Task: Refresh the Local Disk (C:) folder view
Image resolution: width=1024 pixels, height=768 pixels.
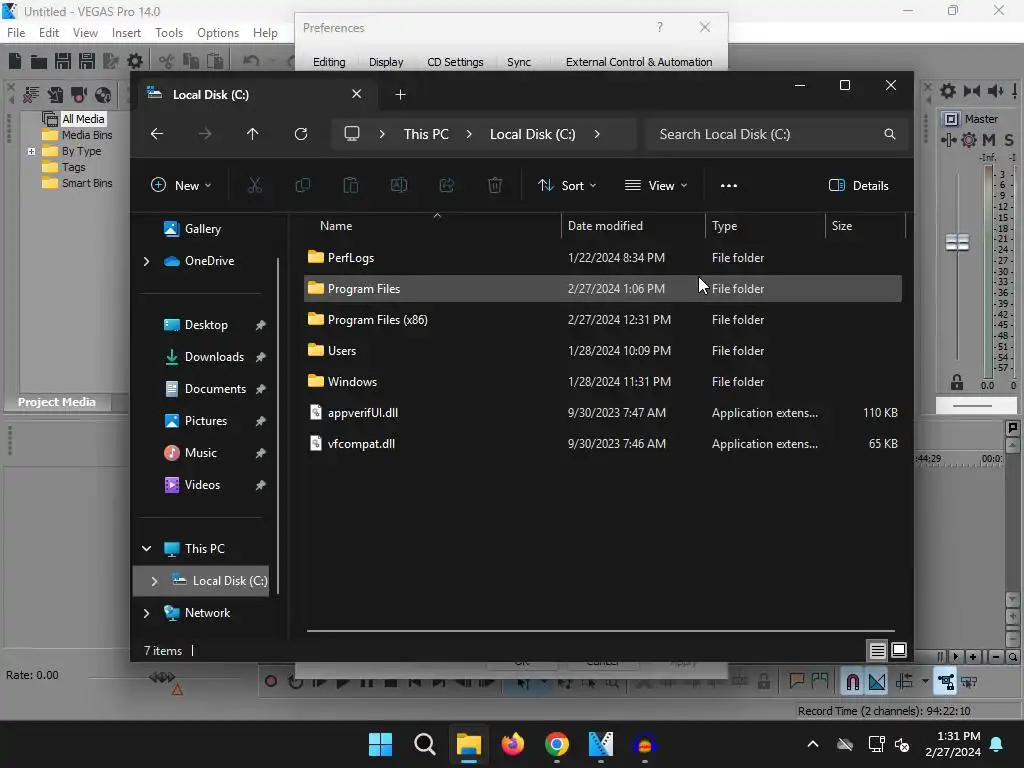Action: coord(301,134)
